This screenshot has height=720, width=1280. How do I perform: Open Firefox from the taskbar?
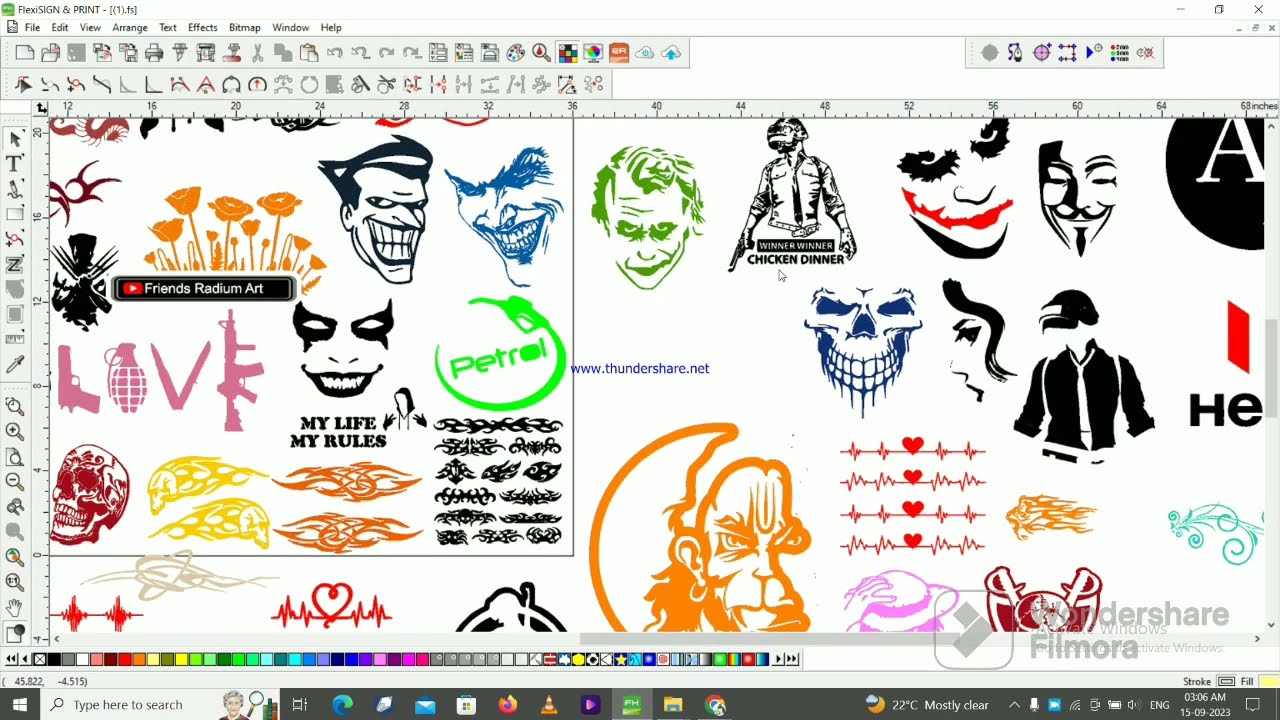(507, 705)
